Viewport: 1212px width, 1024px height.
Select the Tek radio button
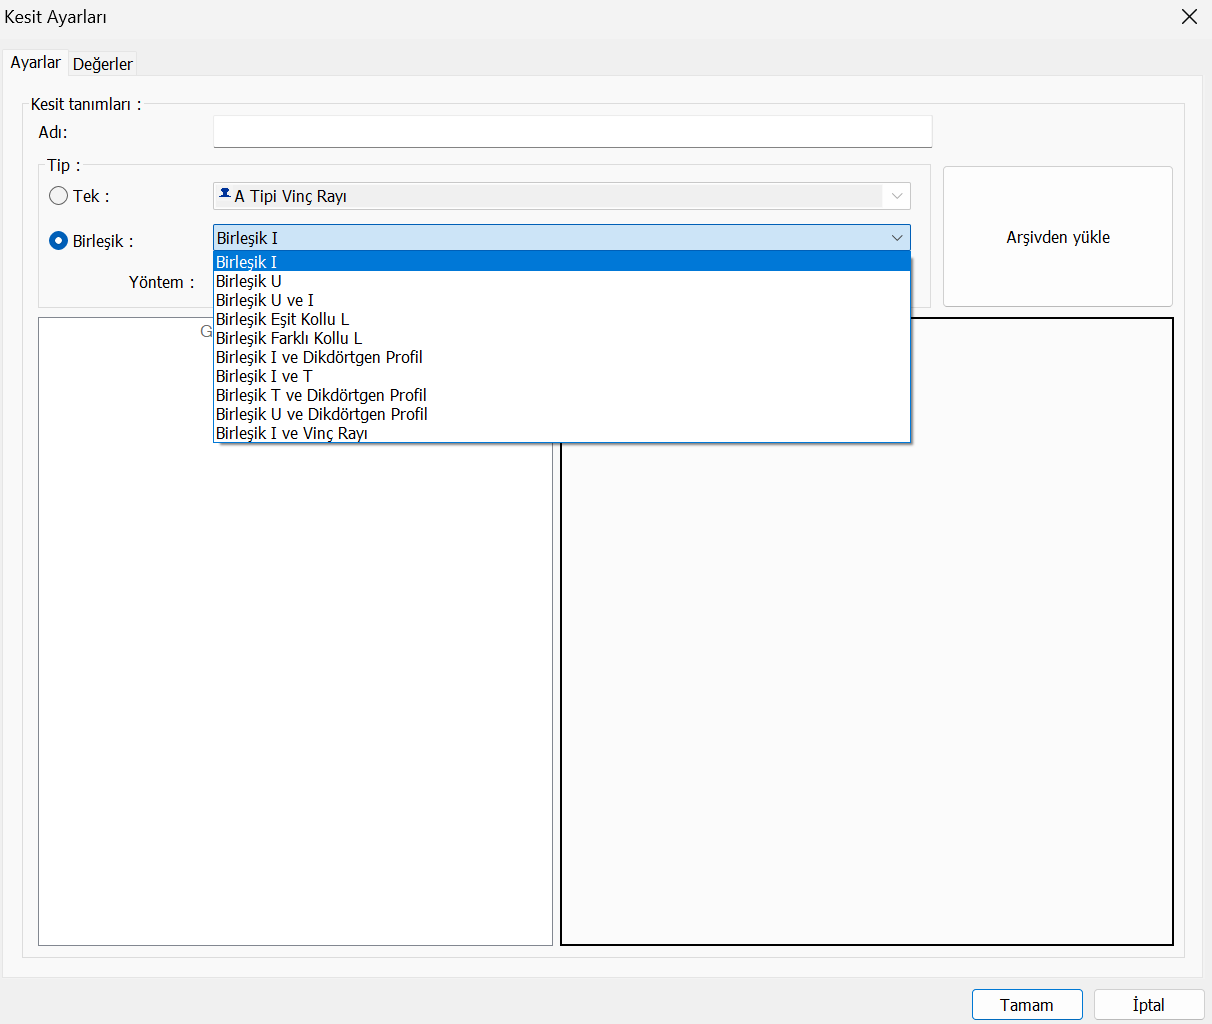(59, 196)
